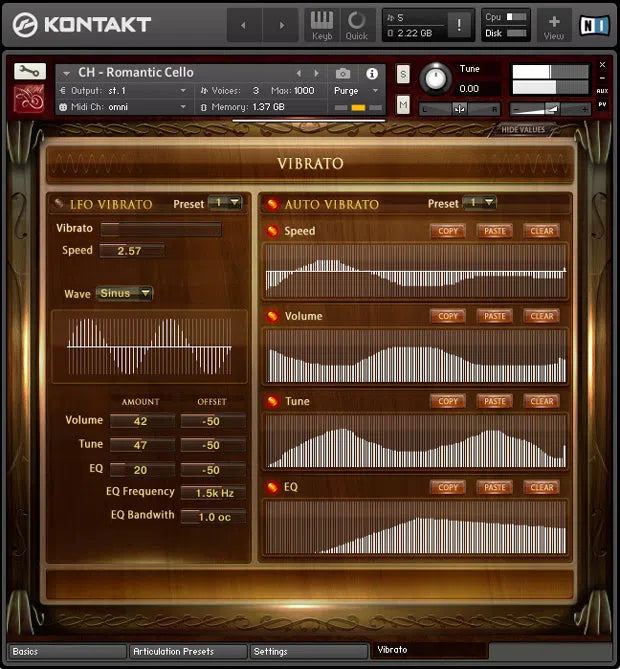Click COPY button for Volume curve
The image size is (620, 669).
coord(448,316)
